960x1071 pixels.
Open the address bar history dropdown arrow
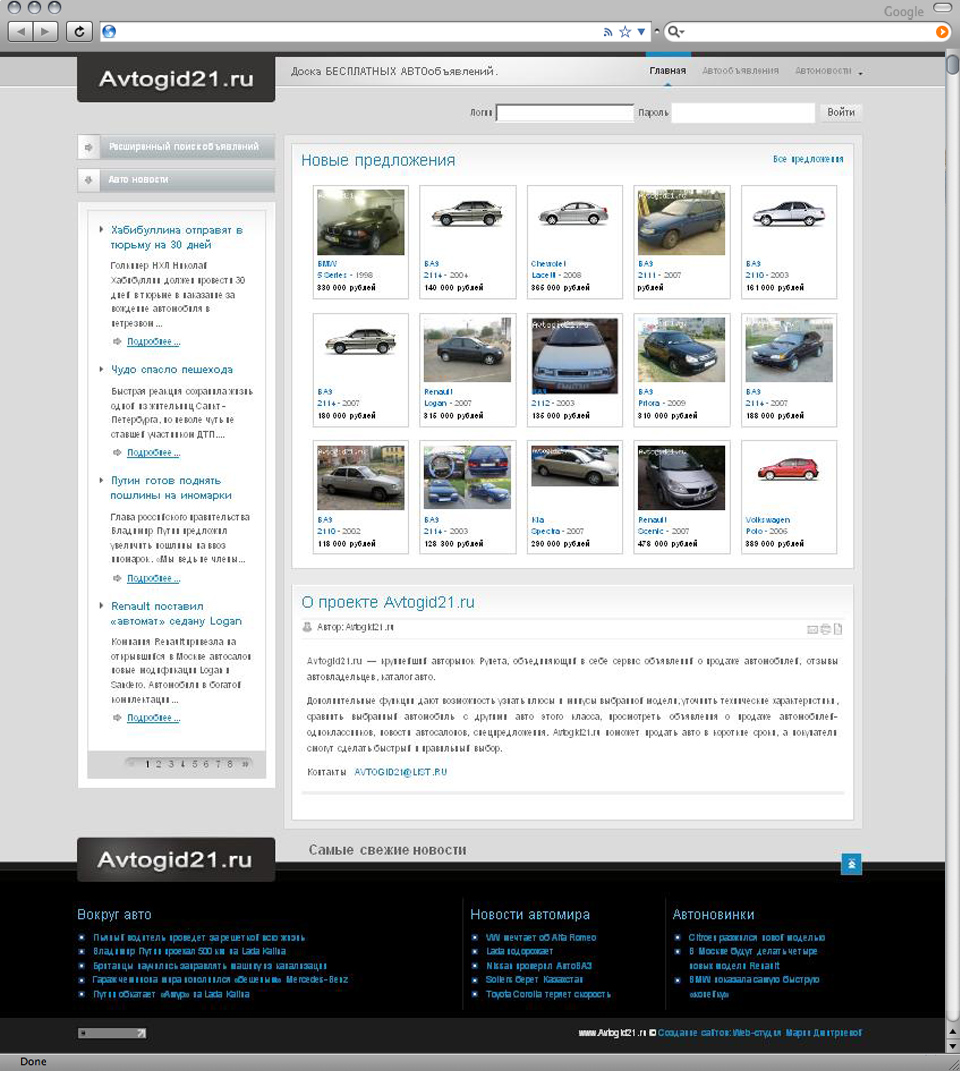pyautogui.click(x=642, y=32)
